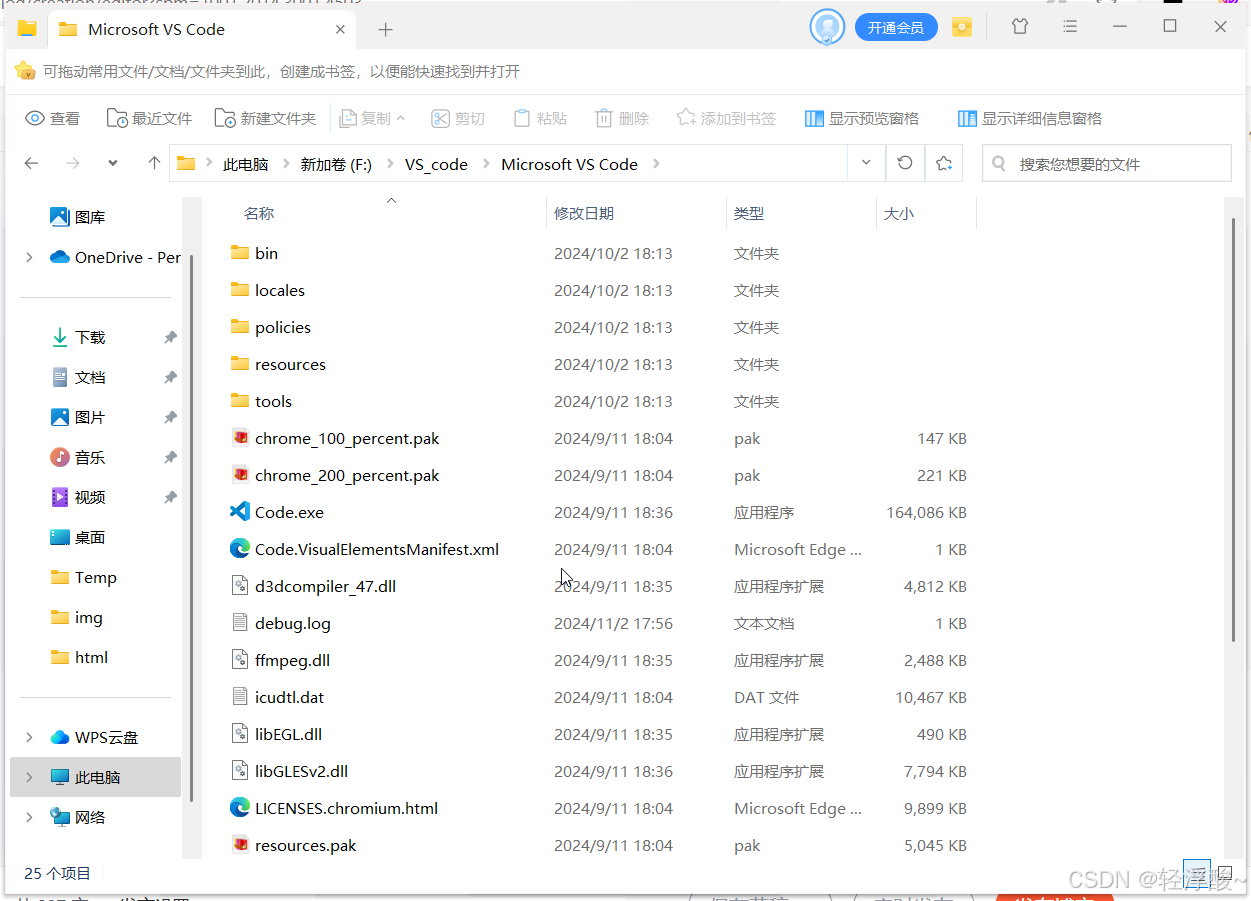Select the tools folder icon
Viewport: 1251px width, 901px height.
point(240,401)
